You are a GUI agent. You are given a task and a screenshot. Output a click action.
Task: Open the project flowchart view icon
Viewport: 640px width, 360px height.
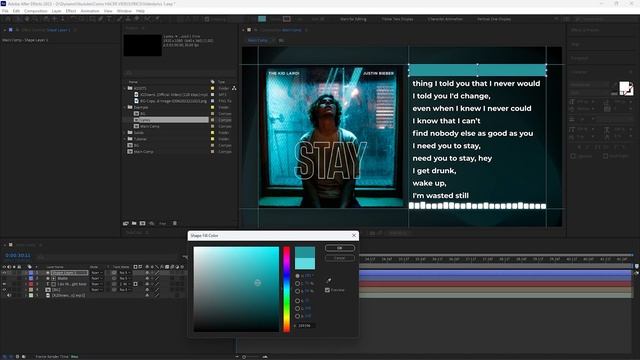click(234, 88)
